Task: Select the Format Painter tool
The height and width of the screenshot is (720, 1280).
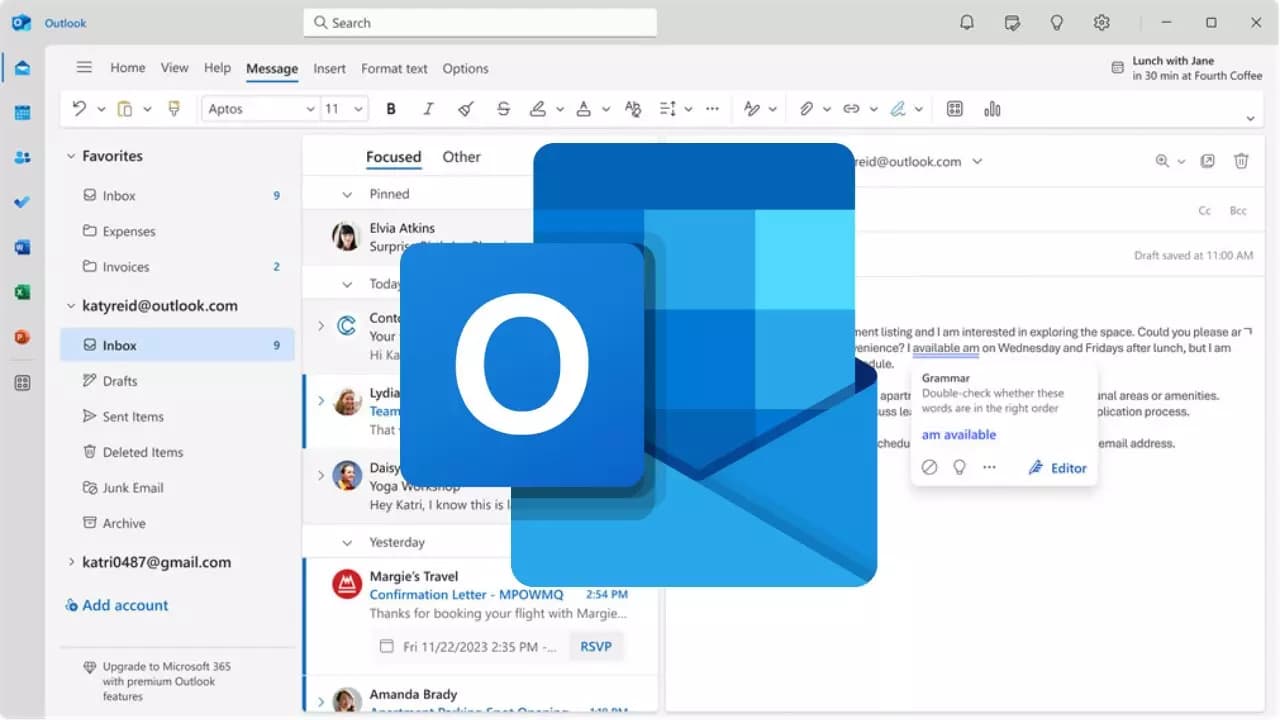Action: 174,109
